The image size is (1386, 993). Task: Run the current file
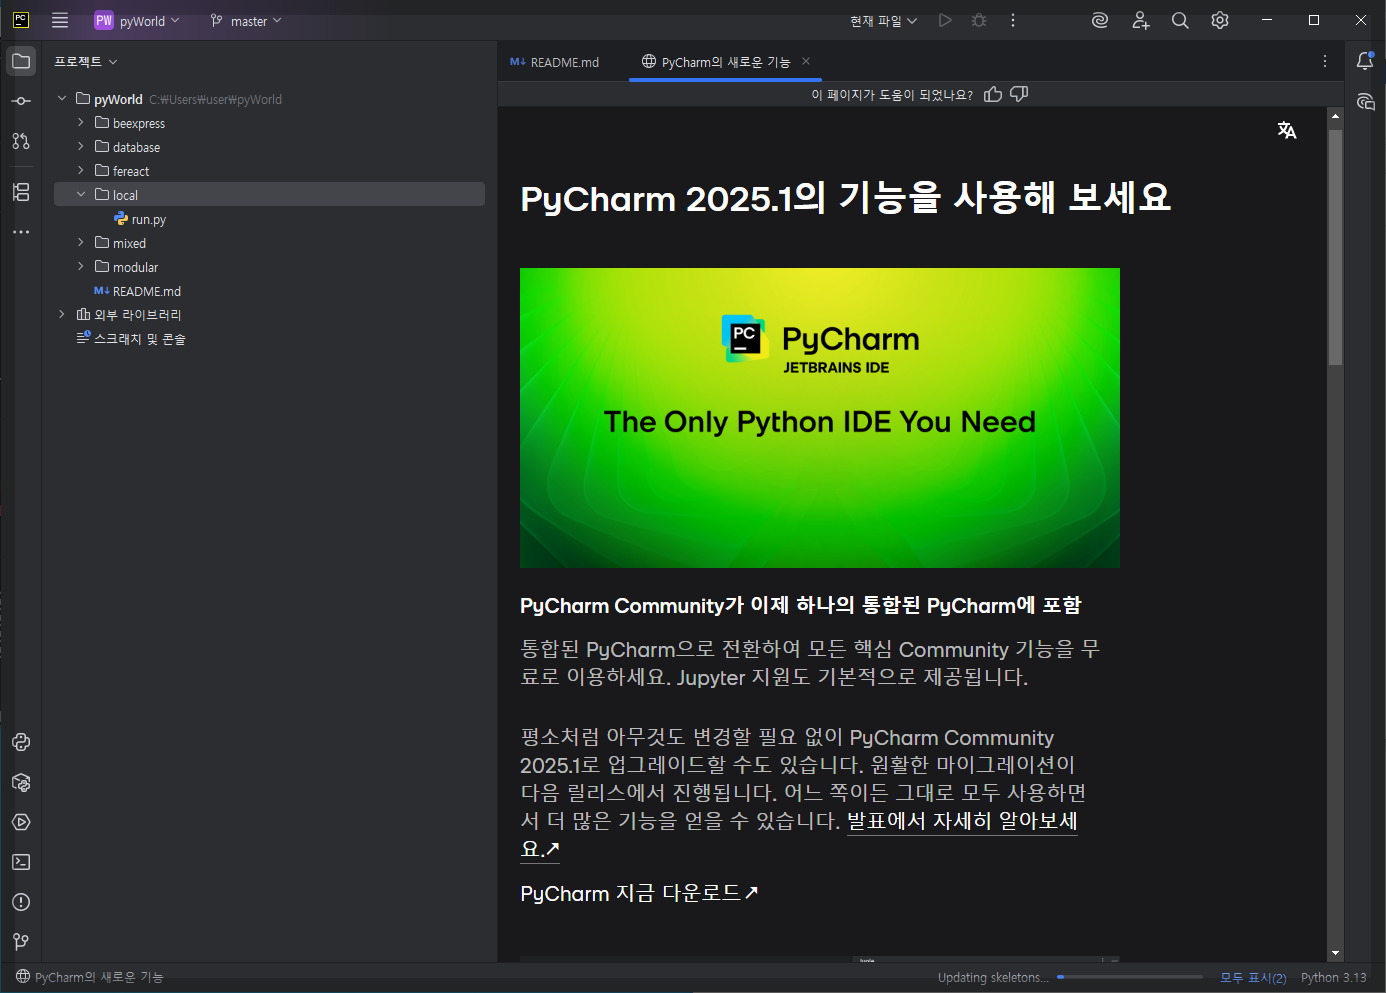(x=945, y=20)
